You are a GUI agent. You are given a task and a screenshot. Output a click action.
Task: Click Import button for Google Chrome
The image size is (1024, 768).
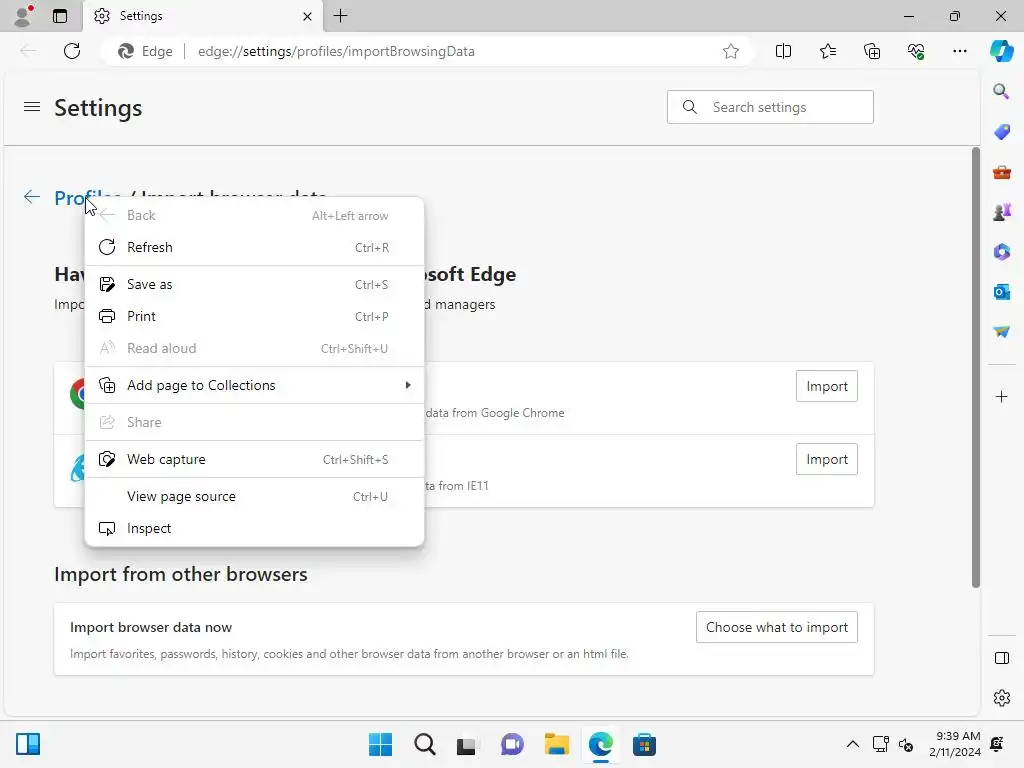coord(826,387)
